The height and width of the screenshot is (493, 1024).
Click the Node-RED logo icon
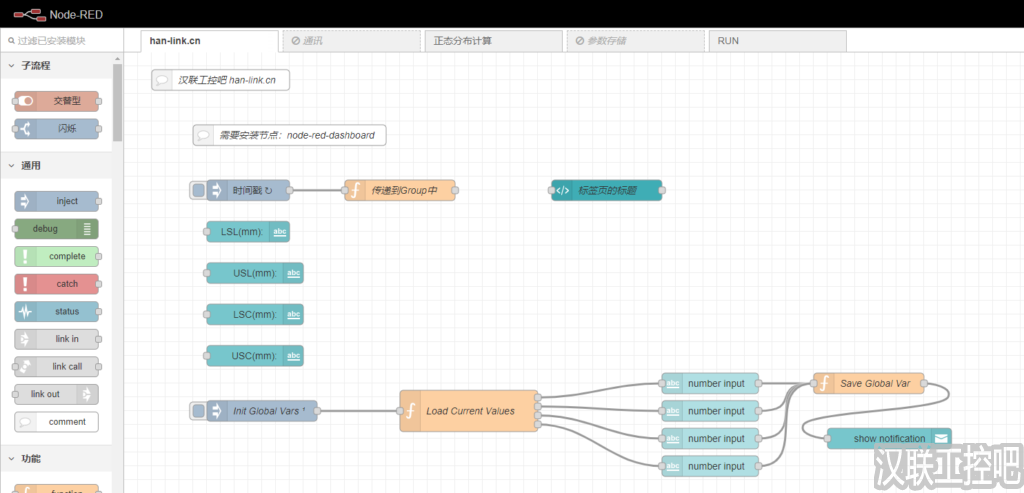click(28, 14)
